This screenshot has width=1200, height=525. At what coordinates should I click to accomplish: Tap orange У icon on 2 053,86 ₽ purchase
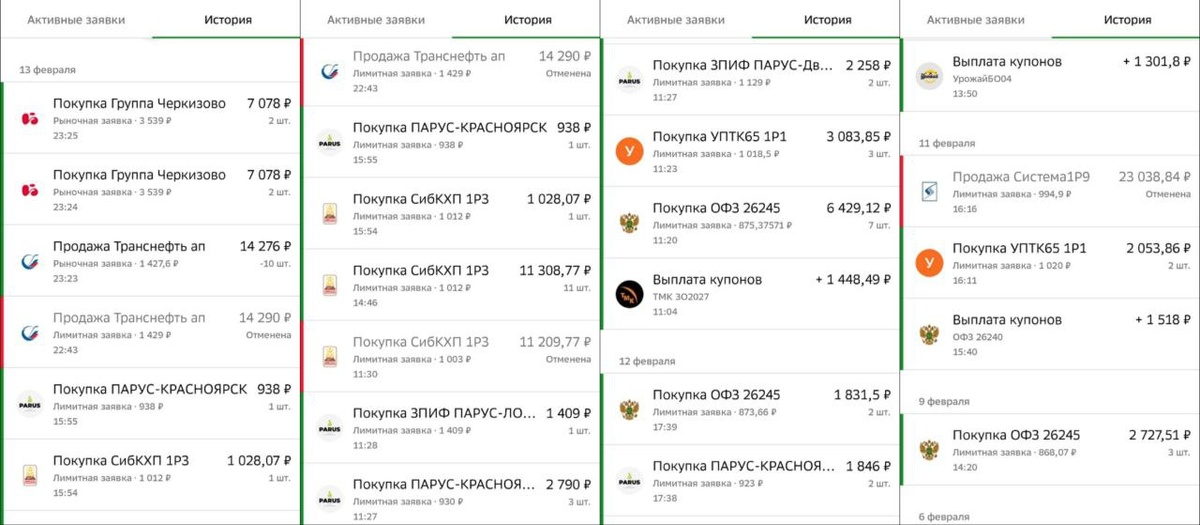tap(930, 262)
